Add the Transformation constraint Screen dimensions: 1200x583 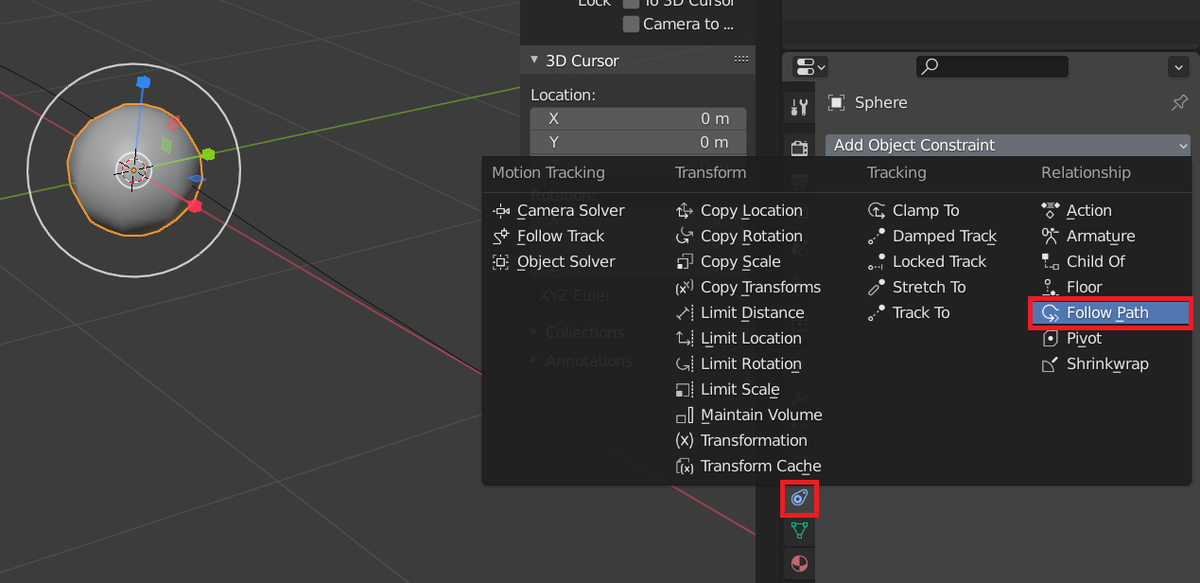[742, 440]
